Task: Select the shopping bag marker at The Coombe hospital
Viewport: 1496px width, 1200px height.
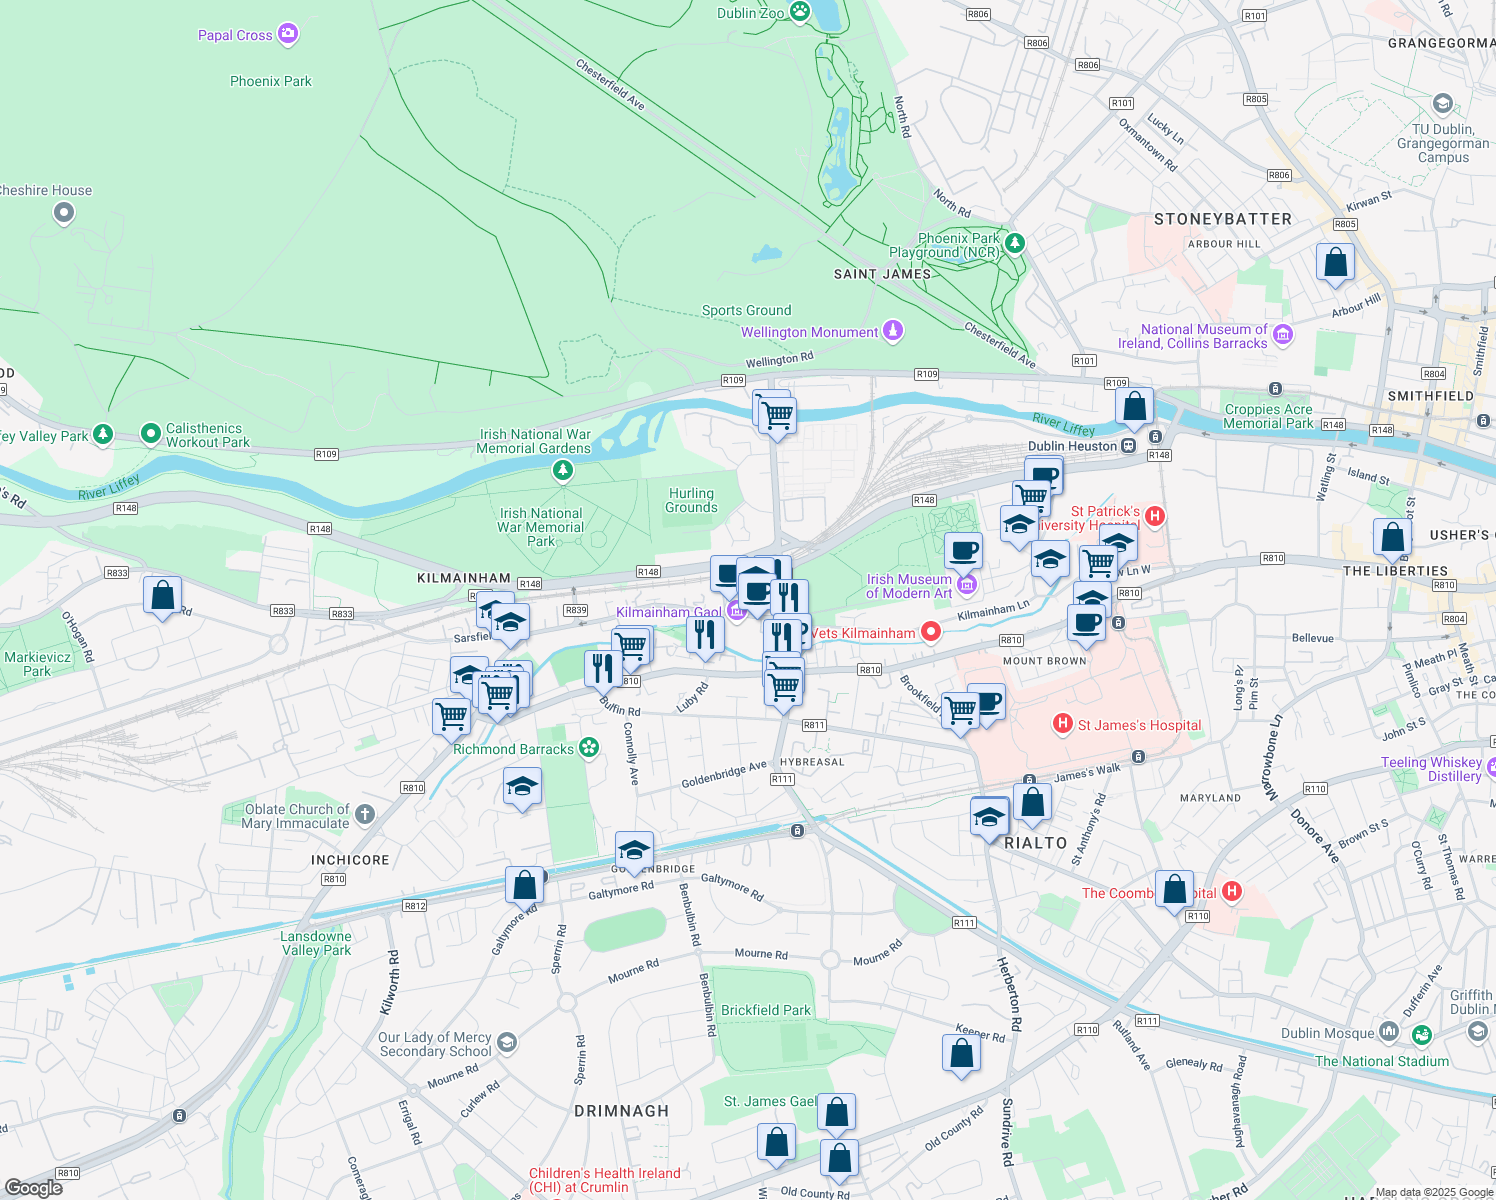Action: click(x=1174, y=891)
